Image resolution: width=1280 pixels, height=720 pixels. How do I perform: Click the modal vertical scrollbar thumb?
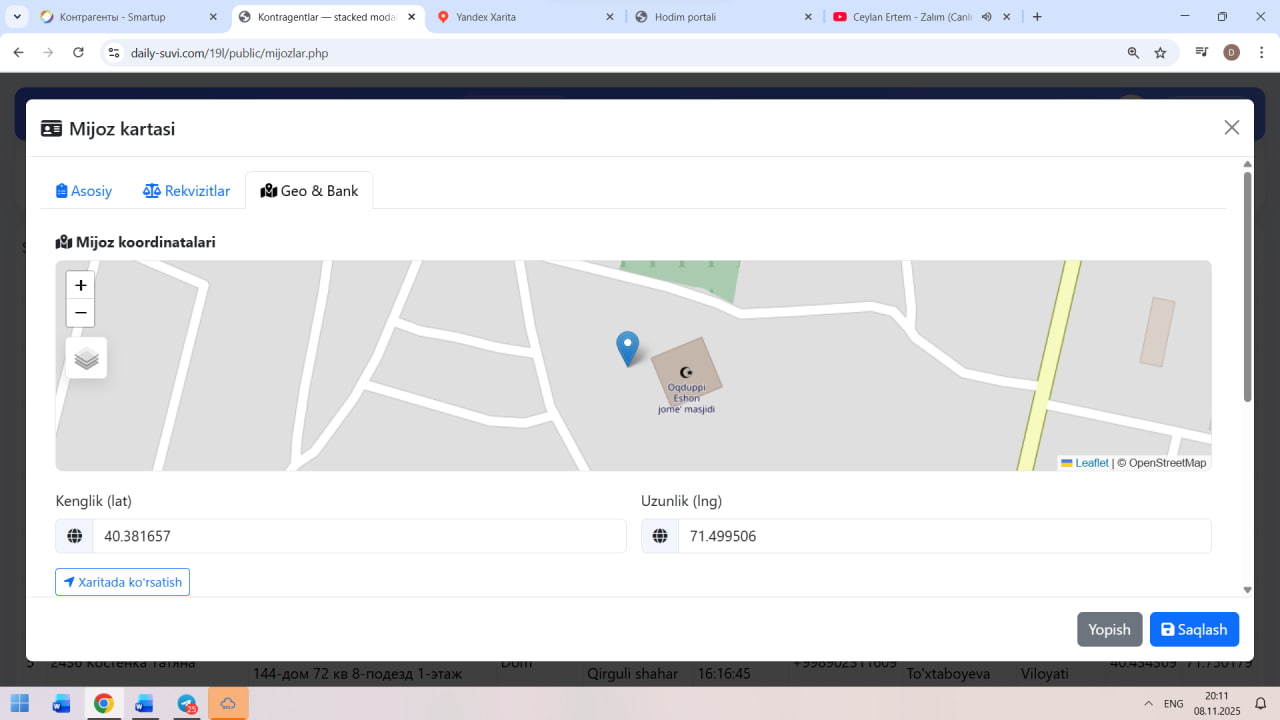pos(1247,287)
